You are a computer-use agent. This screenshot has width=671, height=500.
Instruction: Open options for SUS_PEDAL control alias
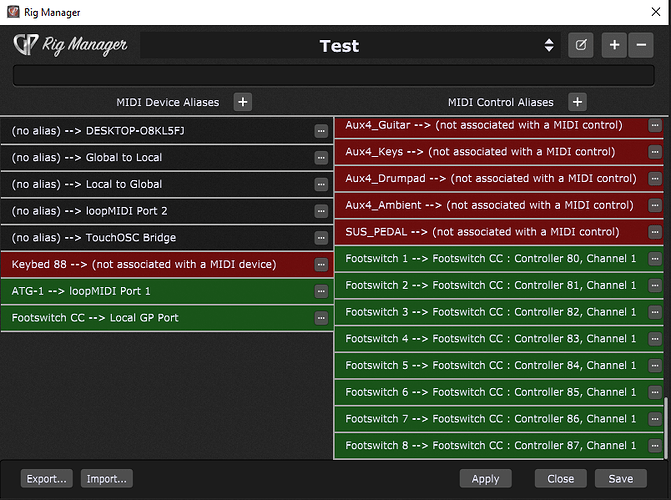coord(654,232)
